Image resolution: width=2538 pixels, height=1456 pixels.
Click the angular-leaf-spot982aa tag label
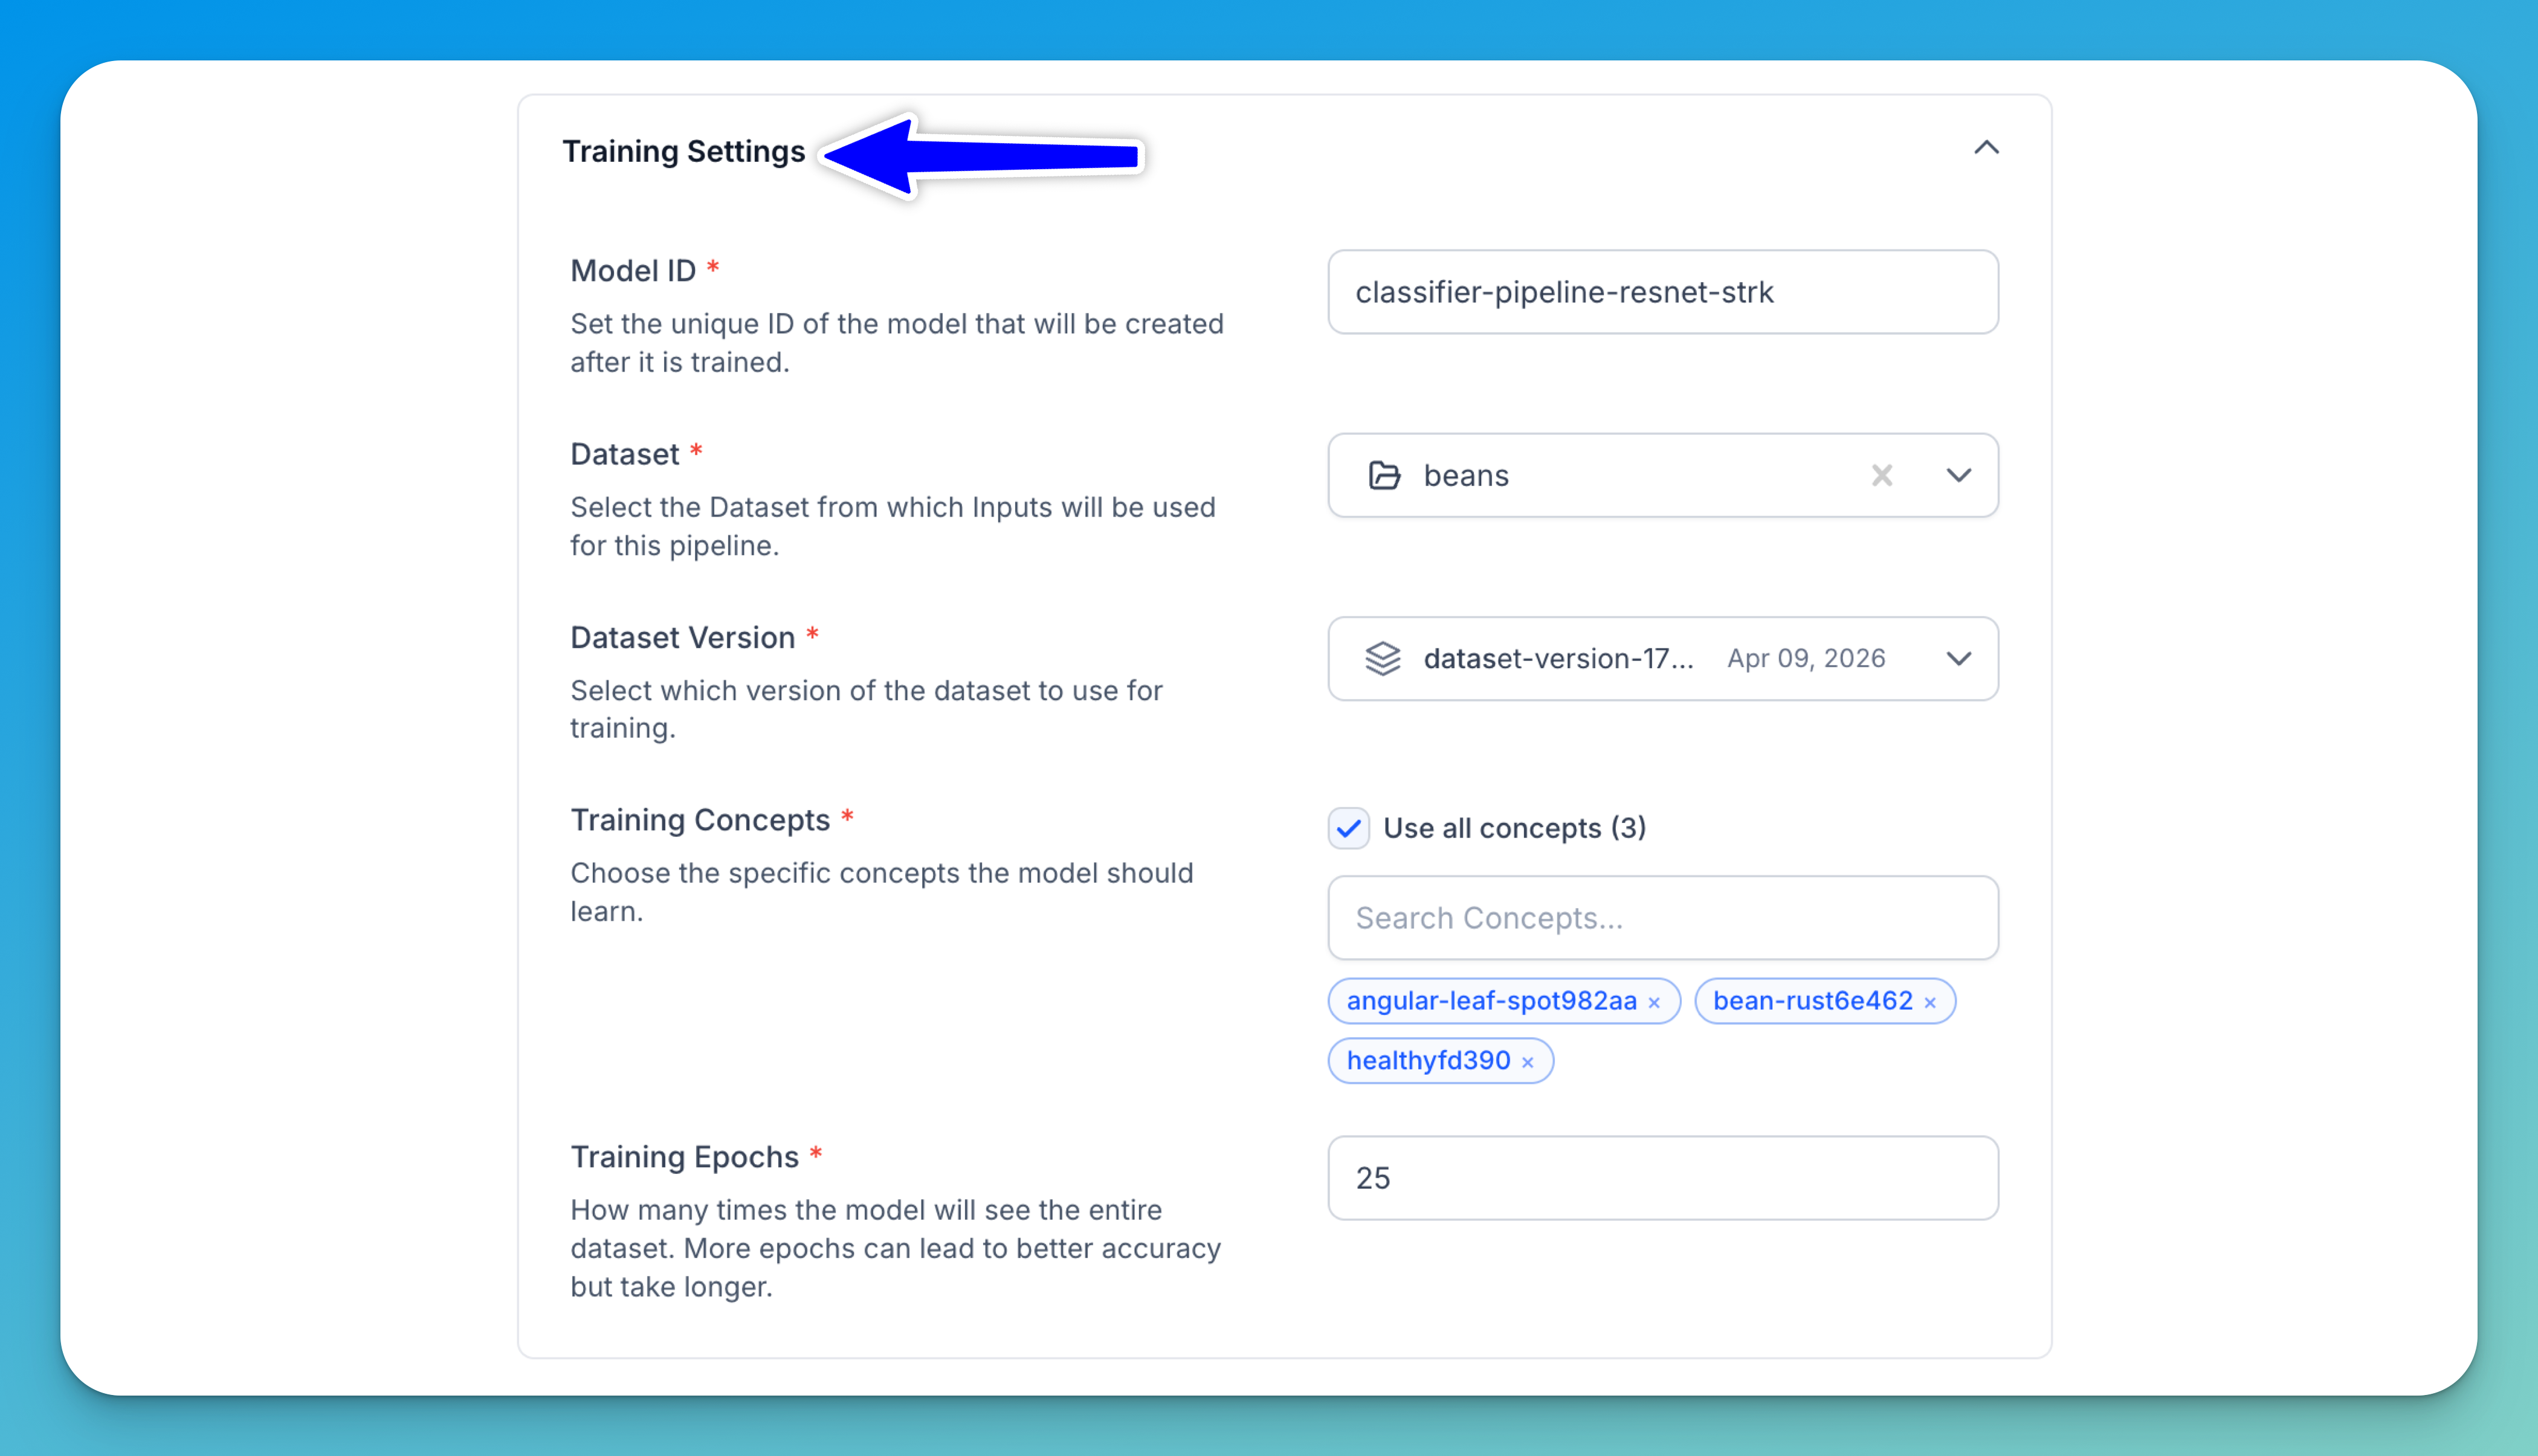pos(1491,1001)
